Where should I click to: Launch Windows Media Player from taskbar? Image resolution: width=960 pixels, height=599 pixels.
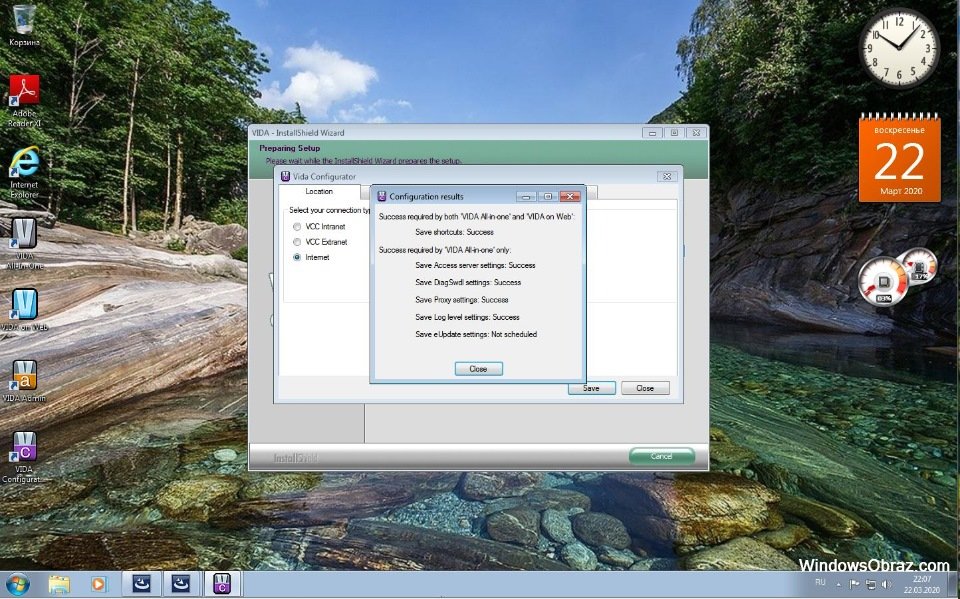(x=98, y=585)
